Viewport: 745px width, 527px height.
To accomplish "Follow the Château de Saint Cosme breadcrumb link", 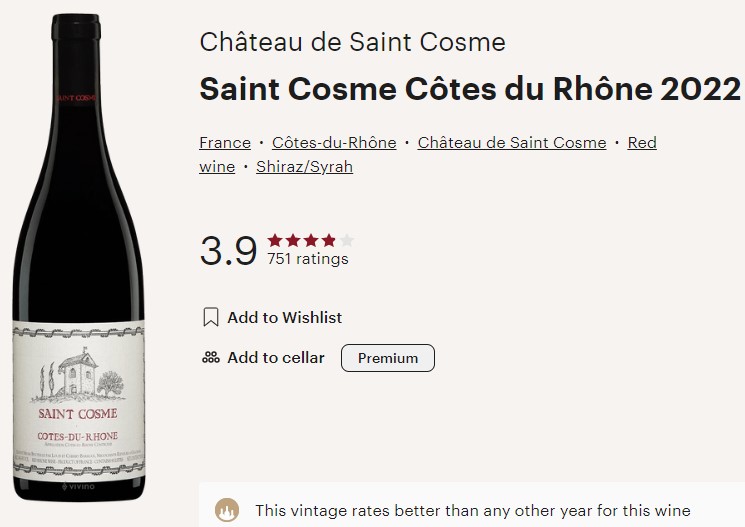I will point(512,143).
